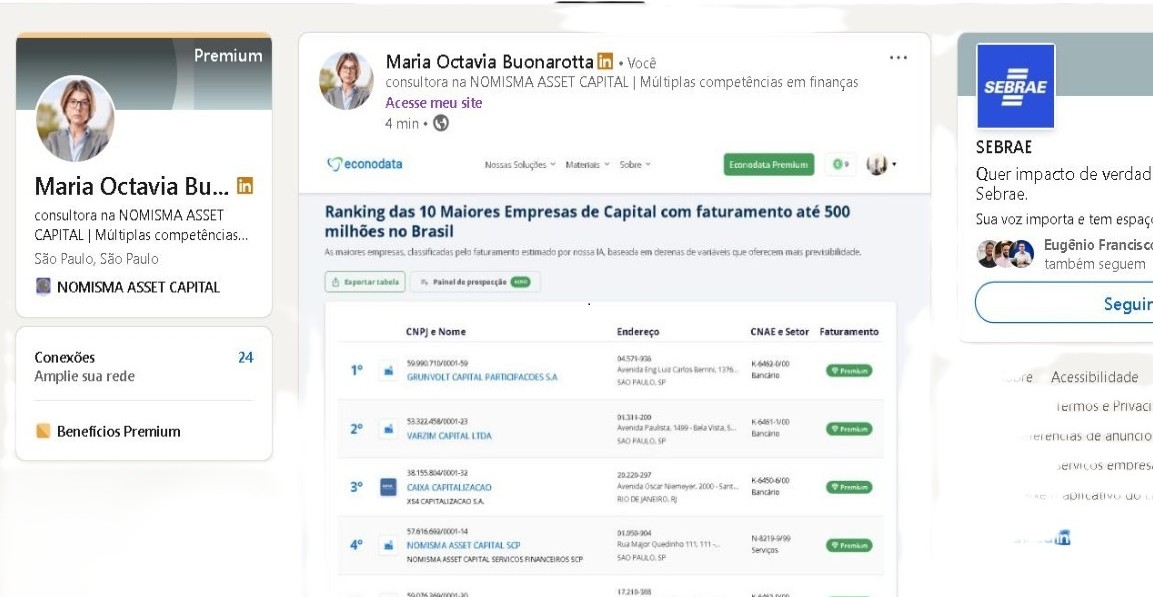Expand the Materiais dropdown
The width and height of the screenshot is (1153, 597).
(x=587, y=165)
